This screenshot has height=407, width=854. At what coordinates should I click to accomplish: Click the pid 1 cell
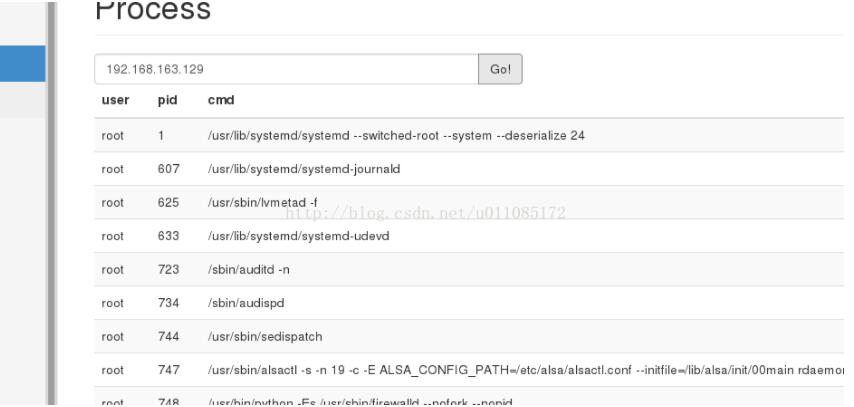click(162, 135)
